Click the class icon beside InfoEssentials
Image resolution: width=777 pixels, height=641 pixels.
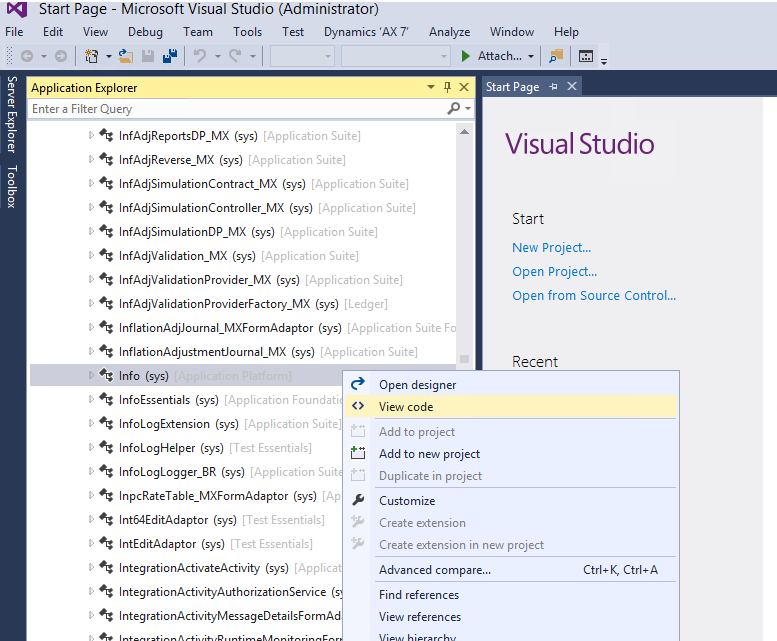(x=106, y=400)
